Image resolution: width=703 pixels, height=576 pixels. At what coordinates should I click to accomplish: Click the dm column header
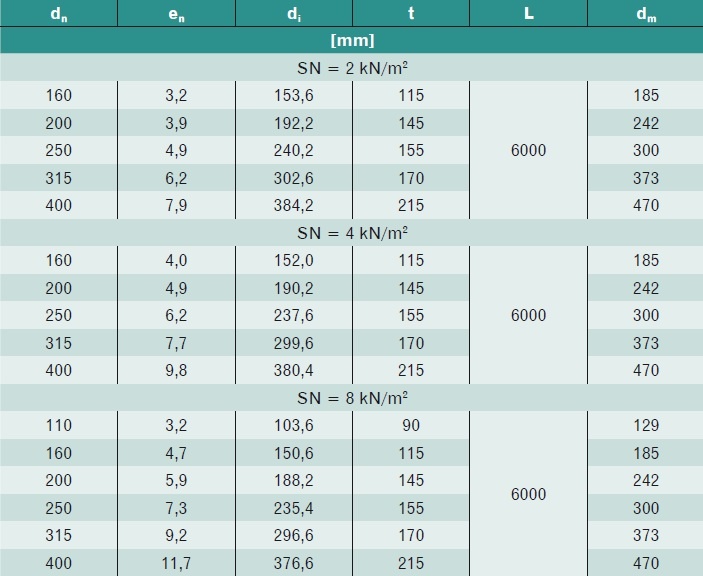pyautogui.click(x=646, y=13)
